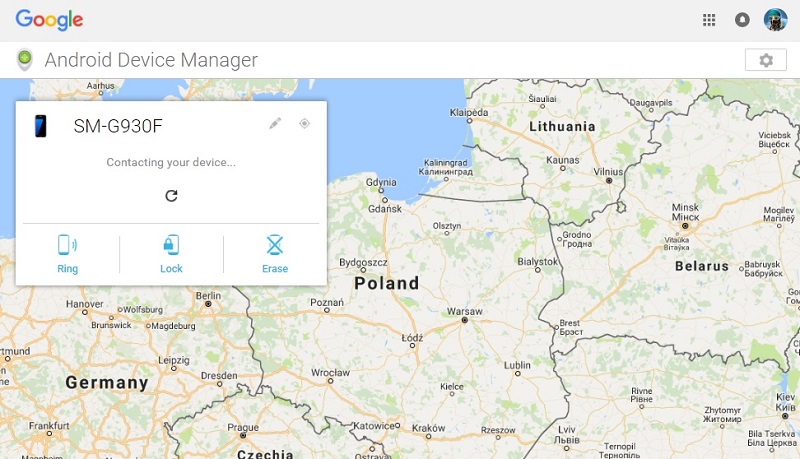Select the Erase label
This screenshot has height=459, width=800.
[x=275, y=269]
